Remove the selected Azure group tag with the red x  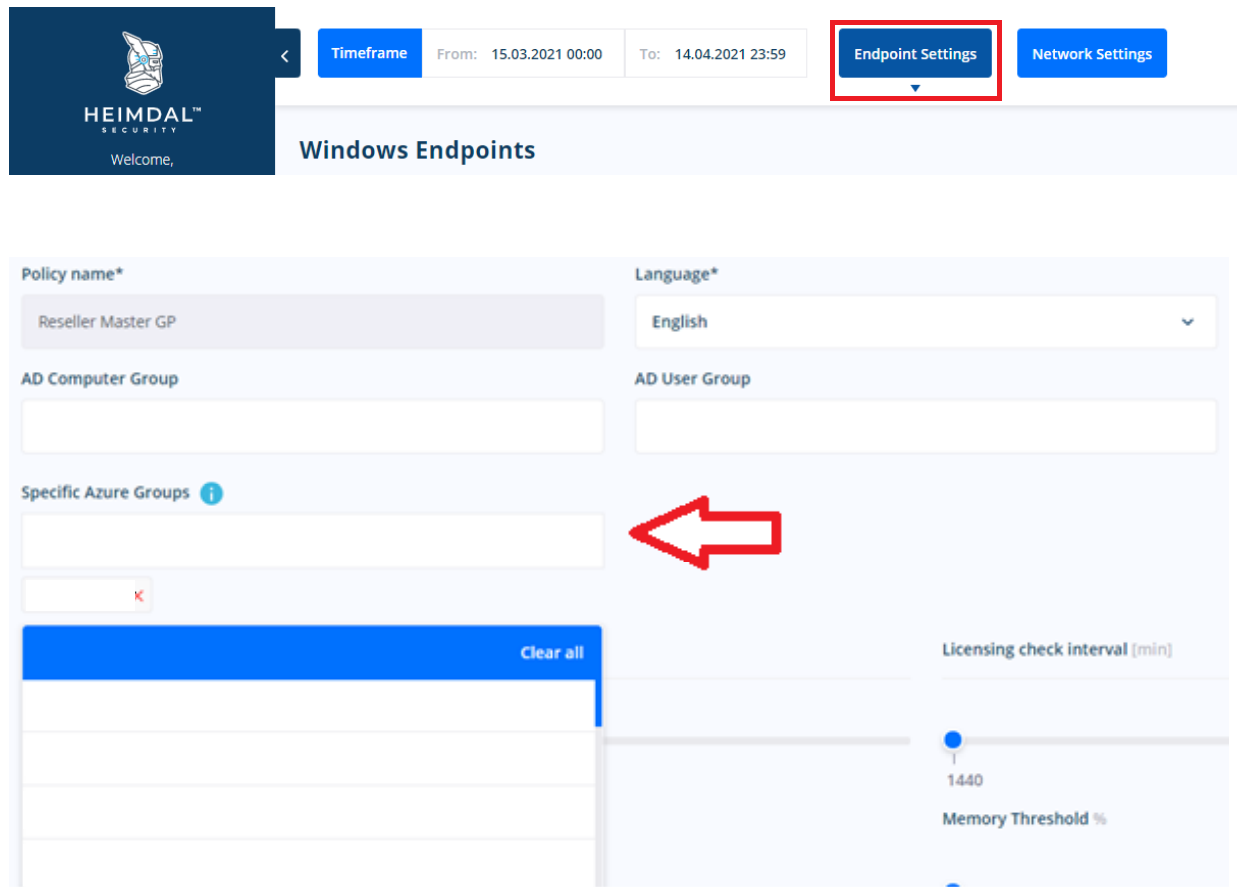point(138,596)
